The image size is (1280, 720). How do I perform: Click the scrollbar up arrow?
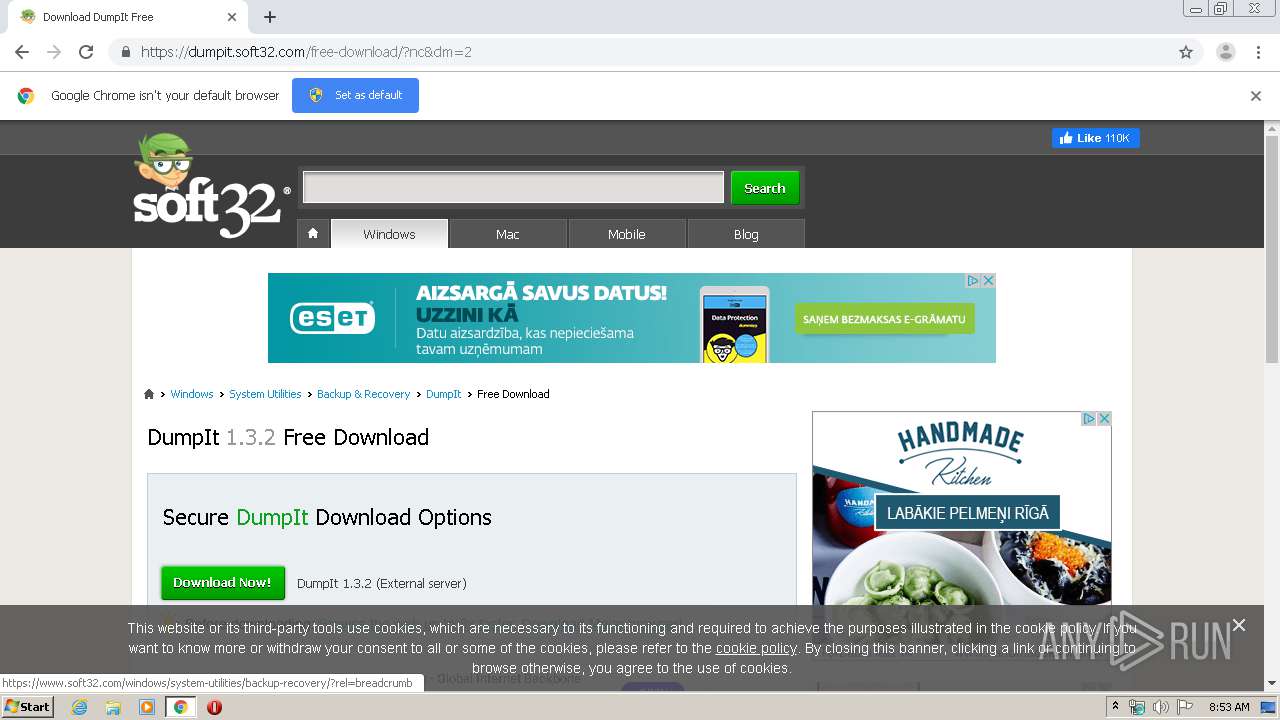click(x=1272, y=128)
